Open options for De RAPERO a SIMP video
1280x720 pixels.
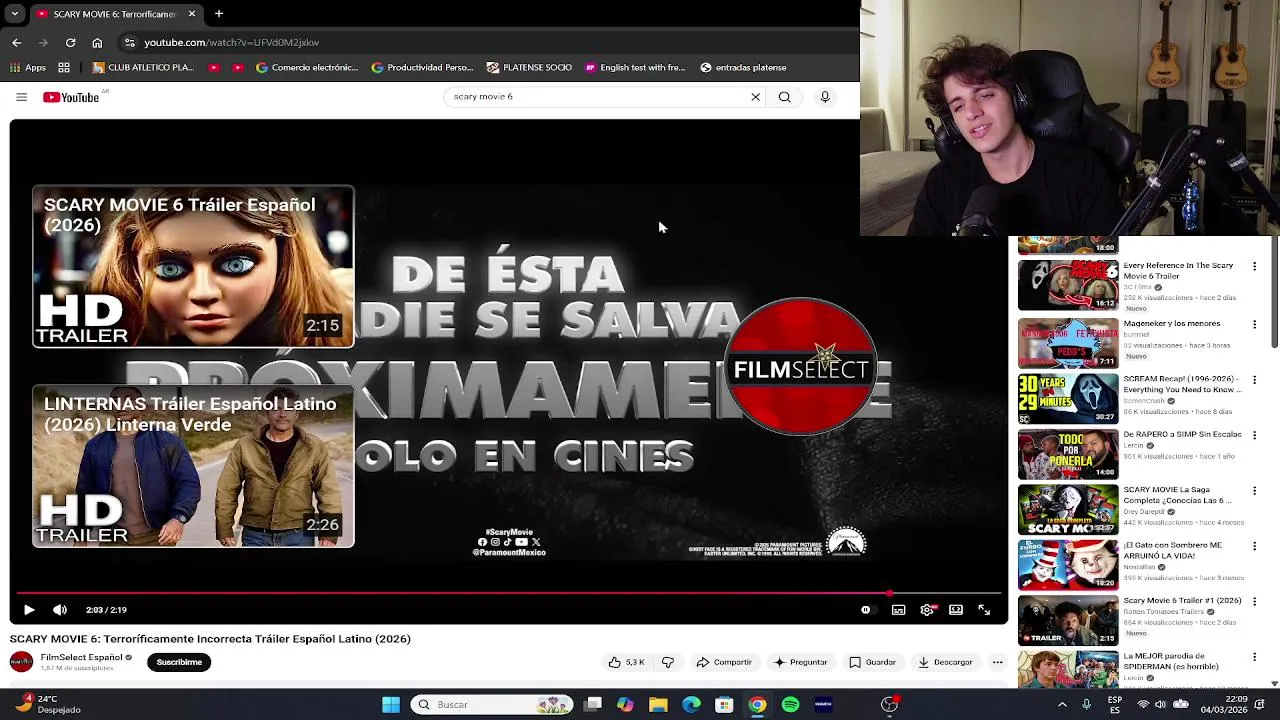pos(1254,435)
